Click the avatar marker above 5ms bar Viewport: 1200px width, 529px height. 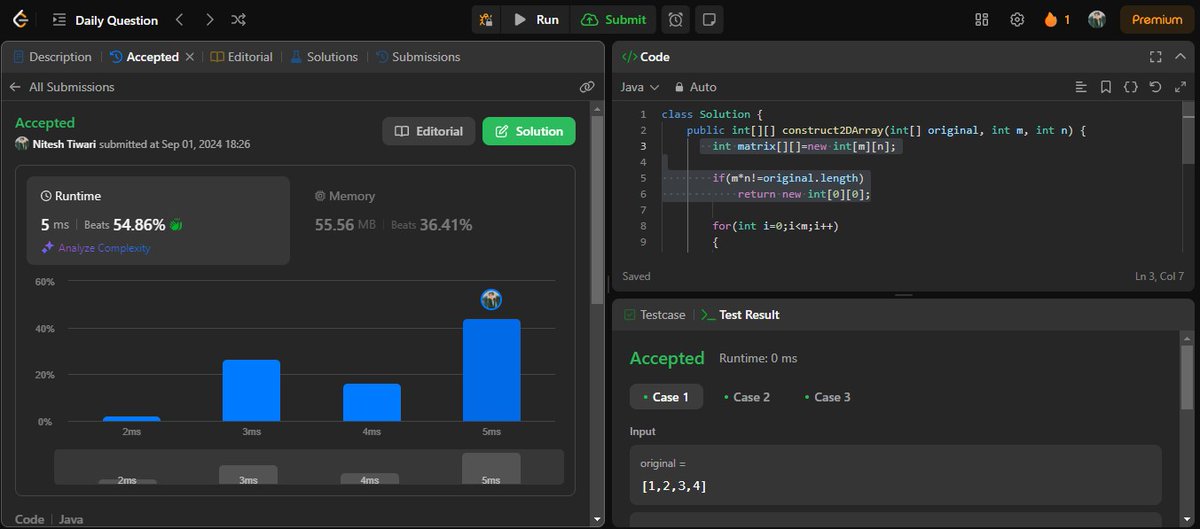(x=491, y=299)
